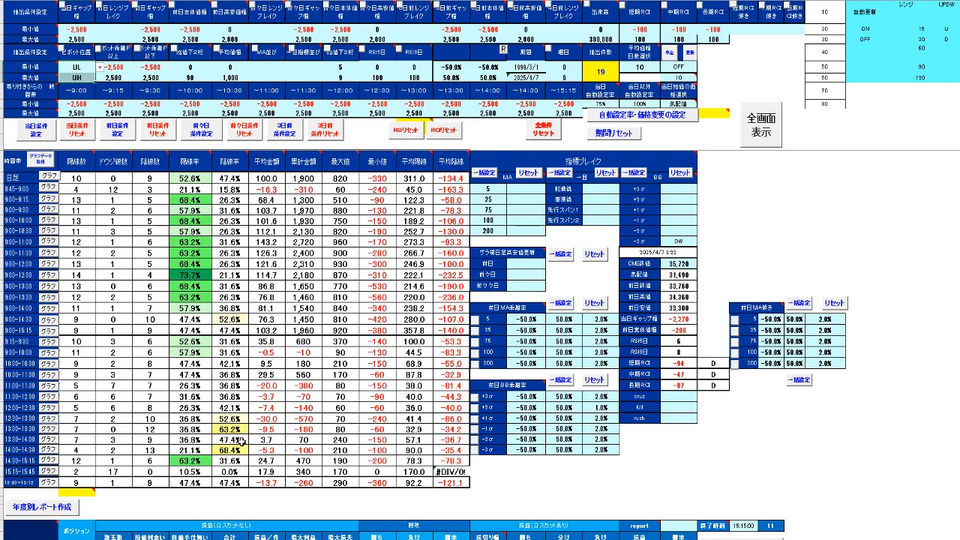
Task: Click the RCIリセット button
Action: [x=444, y=130]
